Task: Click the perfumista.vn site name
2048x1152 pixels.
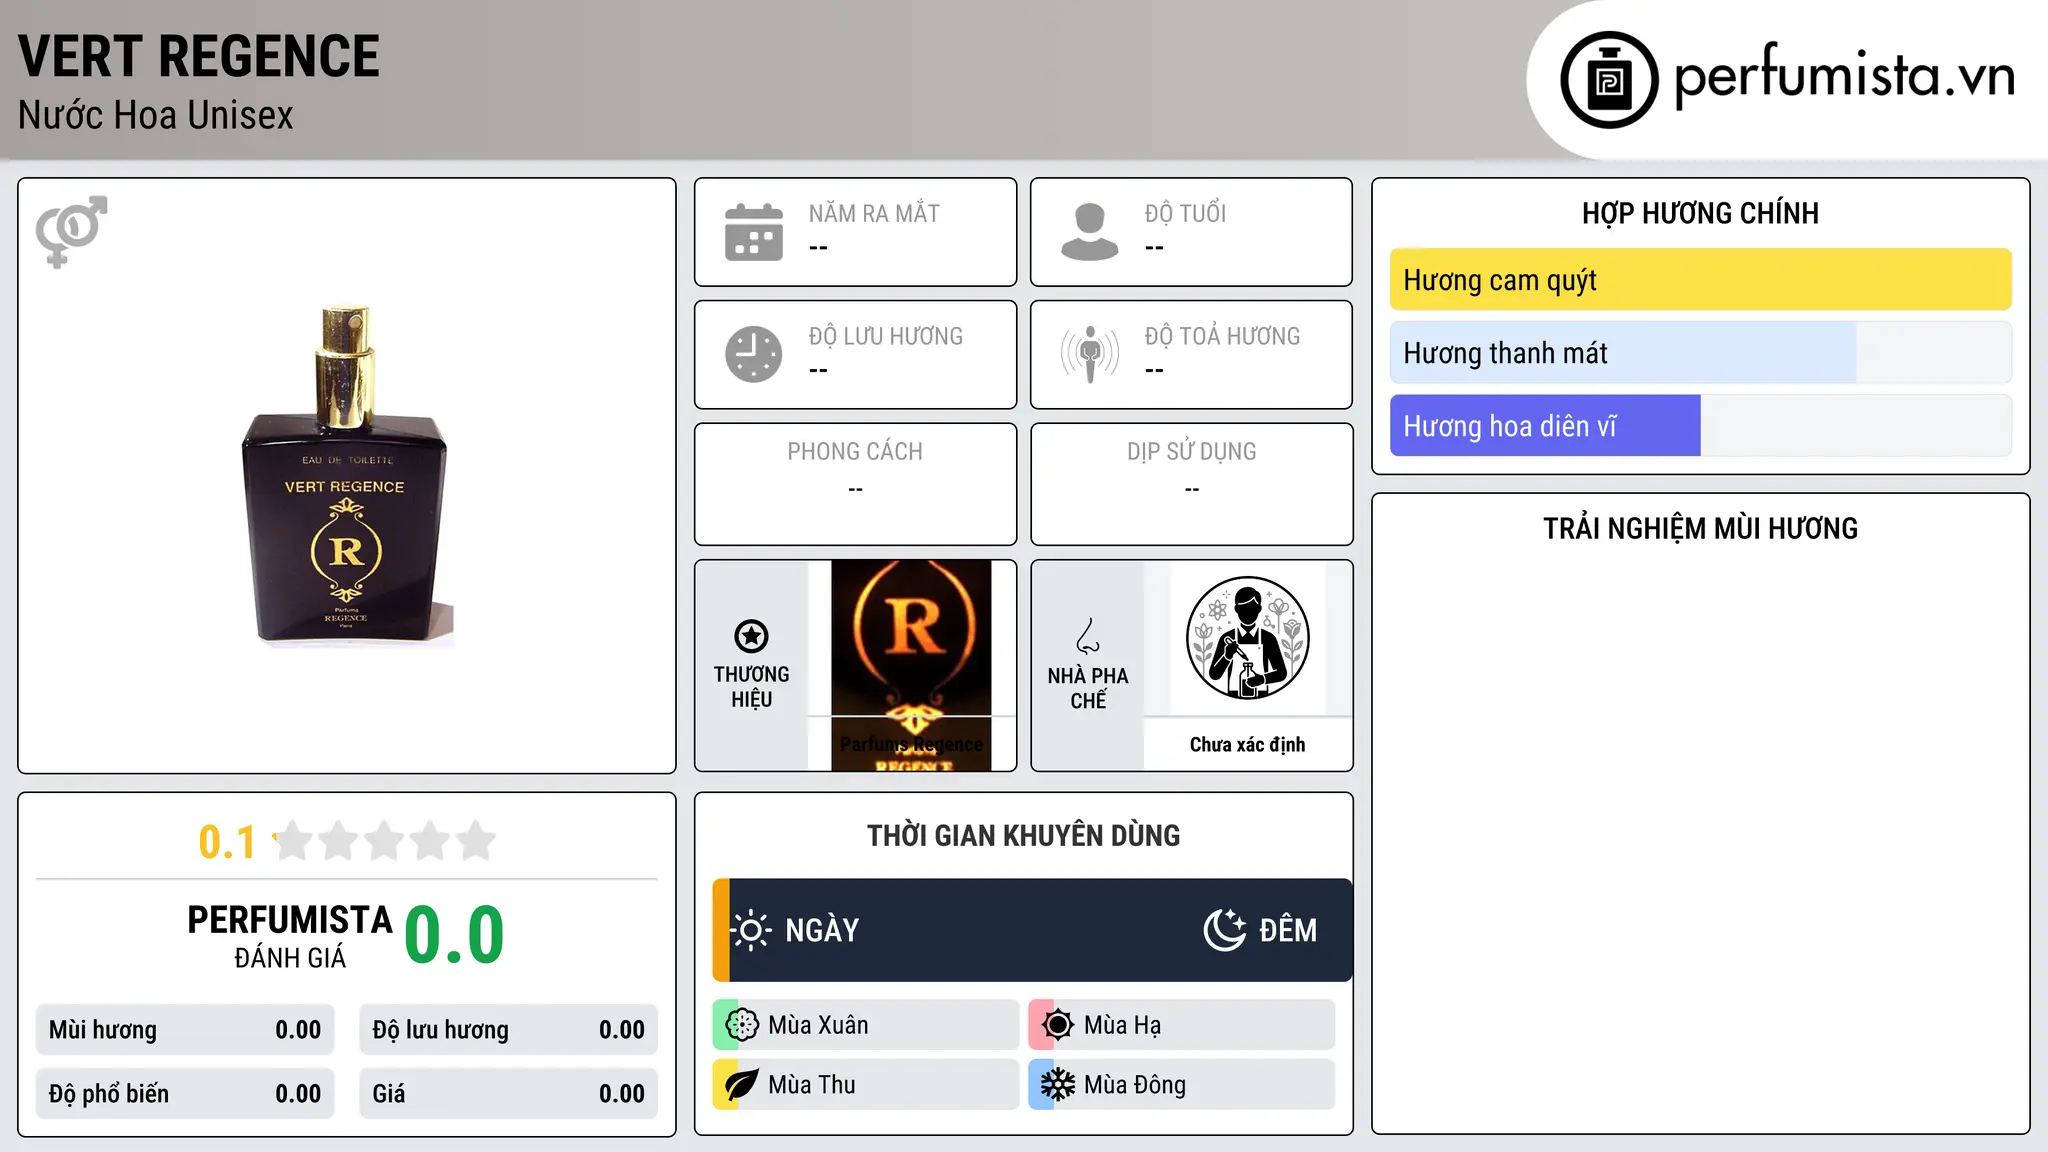Action: click(1845, 76)
